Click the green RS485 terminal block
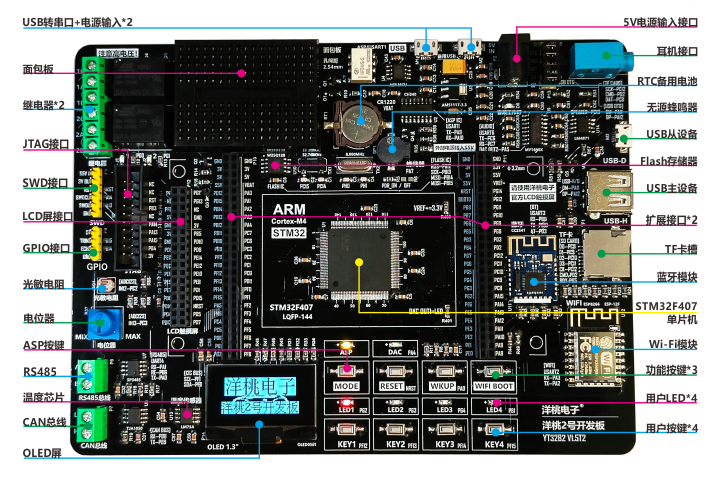This screenshot has height=489, width=720. 92,377
